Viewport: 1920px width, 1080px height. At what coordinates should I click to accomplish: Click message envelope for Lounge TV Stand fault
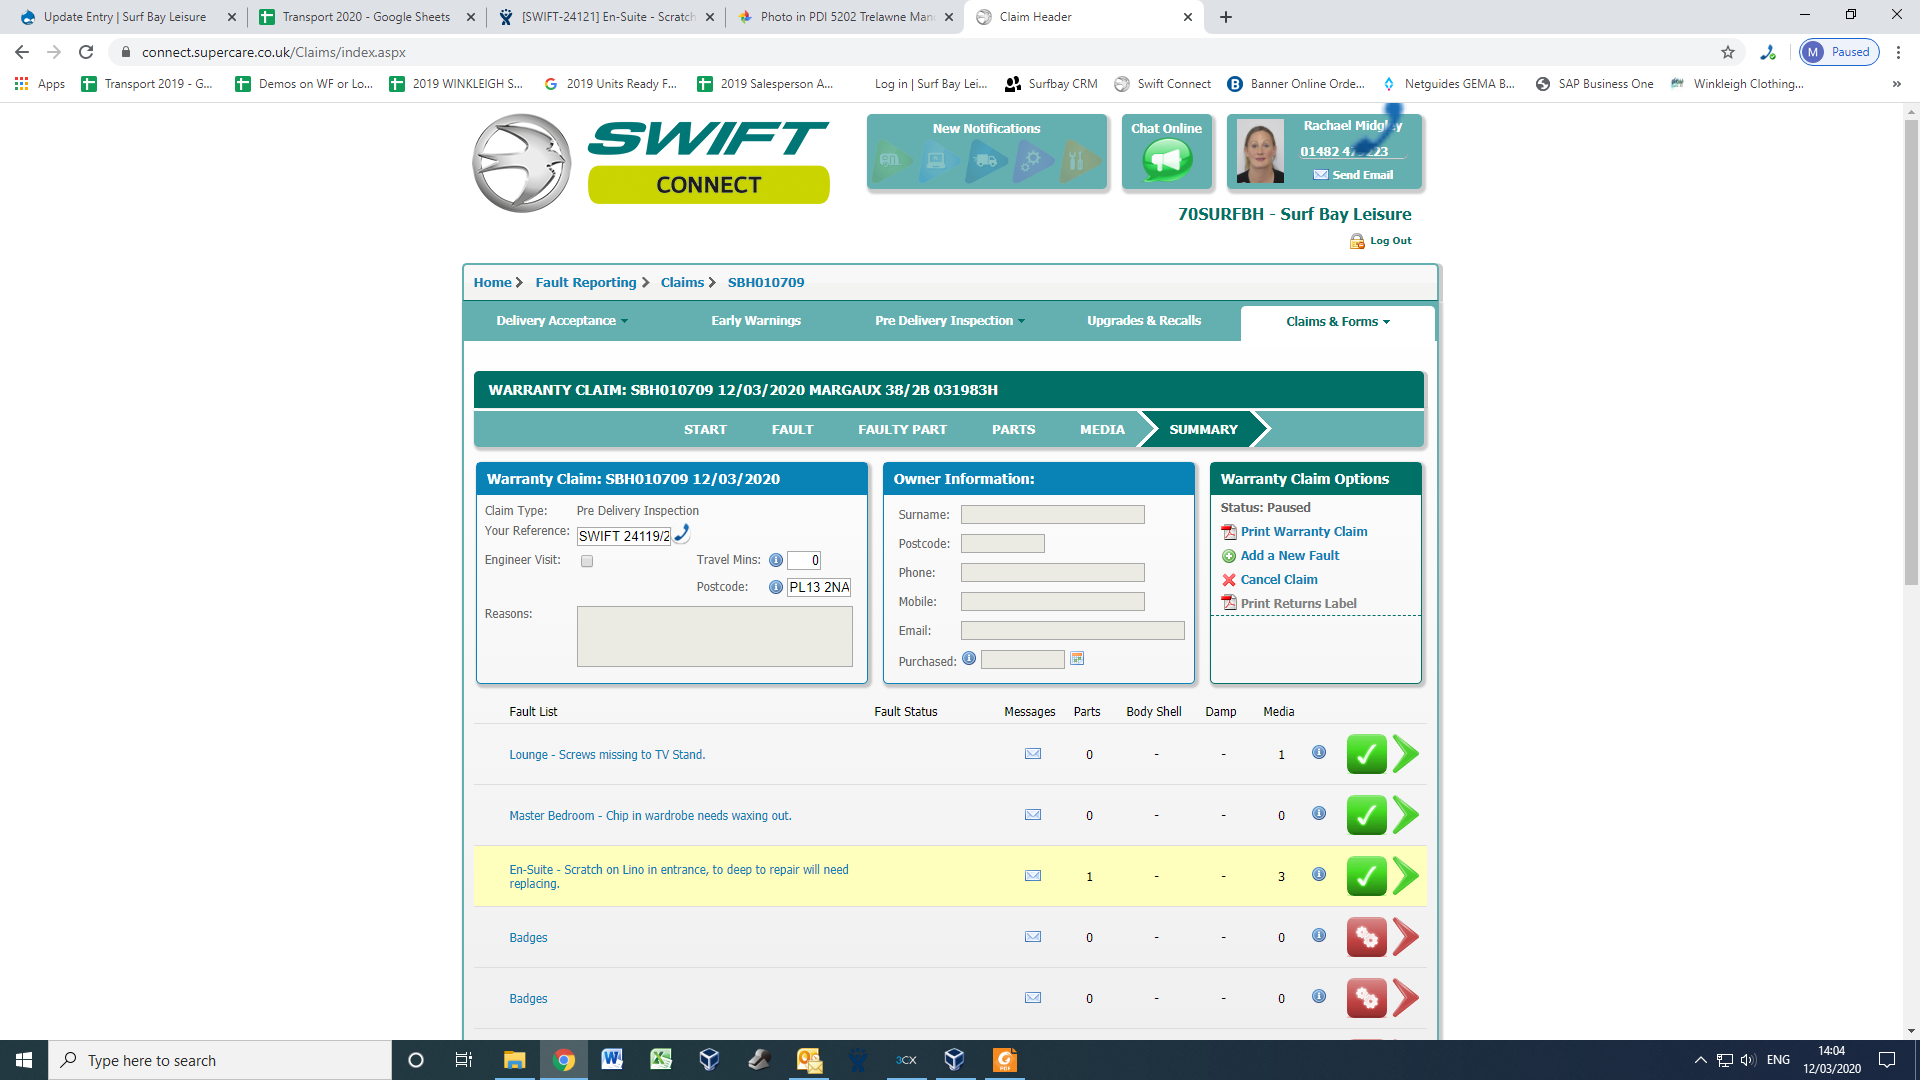(x=1033, y=754)
